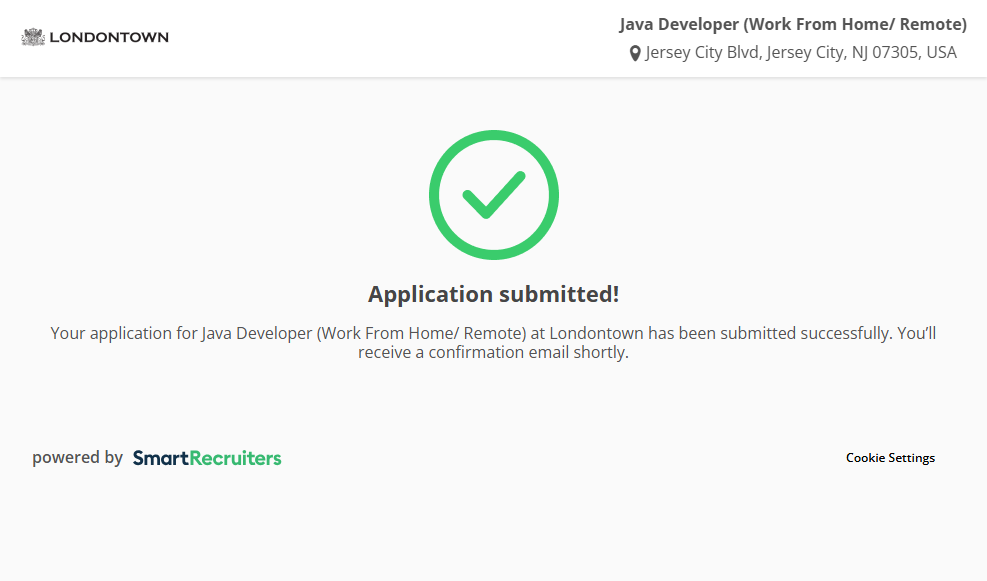Click the Java Developer job title
The image size is (987, 581).
(x=680, y=24)
